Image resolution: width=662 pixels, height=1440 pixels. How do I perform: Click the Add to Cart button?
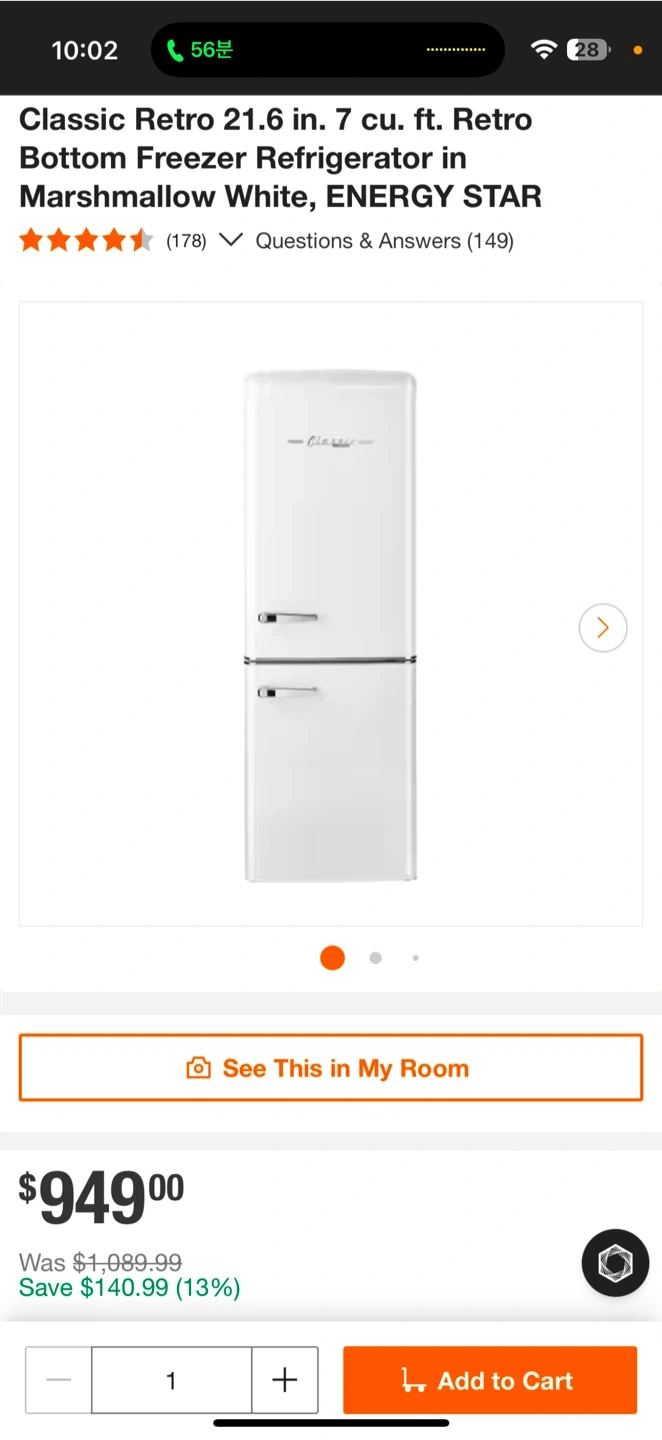coord(490,1381)
